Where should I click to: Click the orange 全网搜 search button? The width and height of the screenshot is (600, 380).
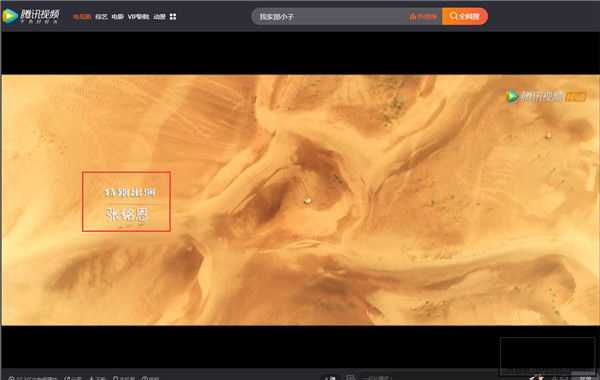point(465,16)
